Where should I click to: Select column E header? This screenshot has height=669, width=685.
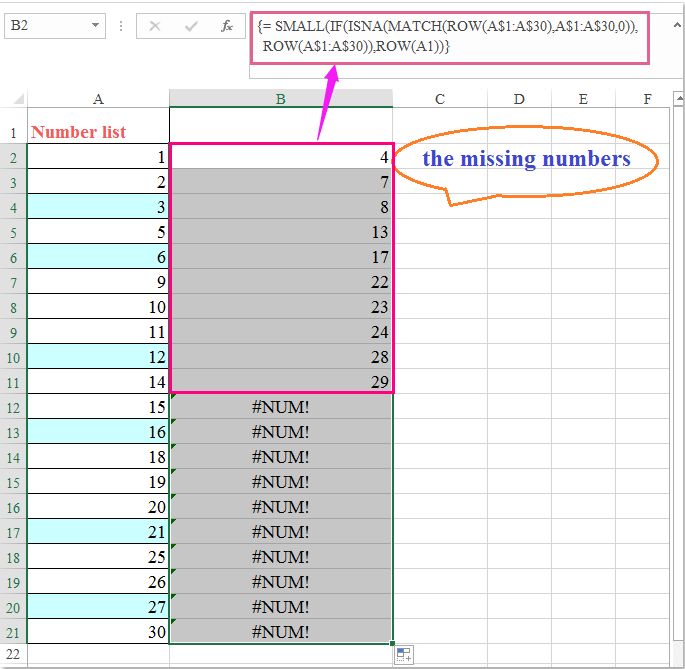point(583,98)
